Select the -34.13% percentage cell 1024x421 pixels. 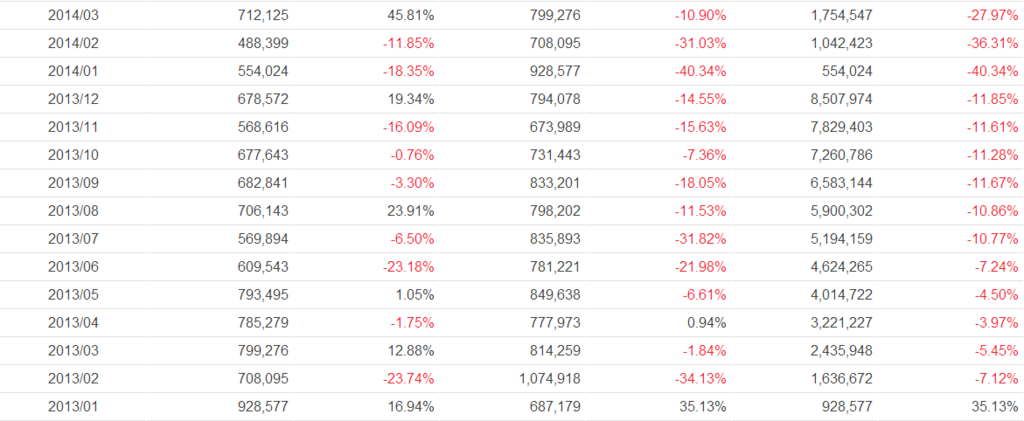[699, 379]
